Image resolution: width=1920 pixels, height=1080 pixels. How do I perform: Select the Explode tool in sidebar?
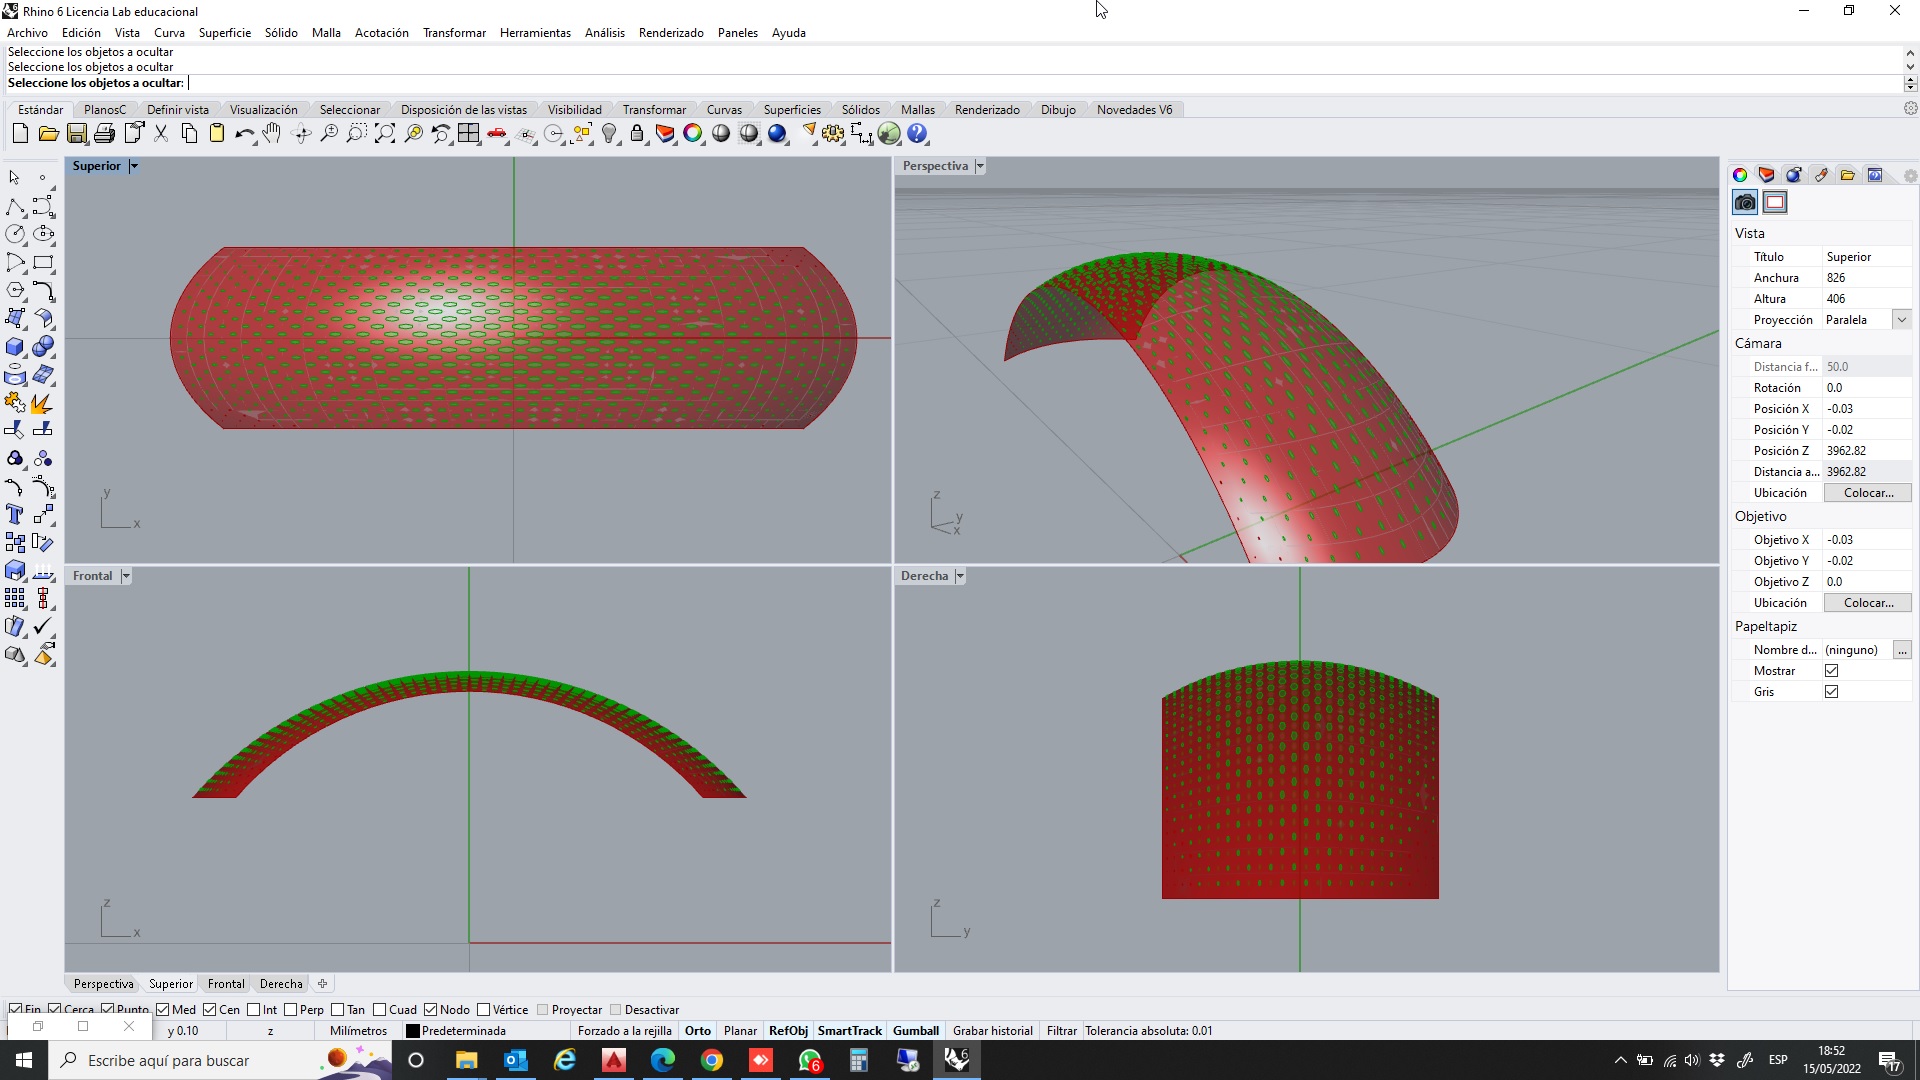click(x=43, y=403)
